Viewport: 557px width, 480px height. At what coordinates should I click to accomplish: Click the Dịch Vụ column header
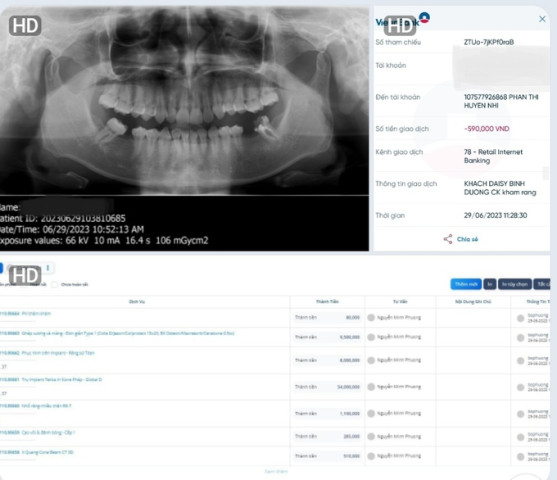click(137, 302)
